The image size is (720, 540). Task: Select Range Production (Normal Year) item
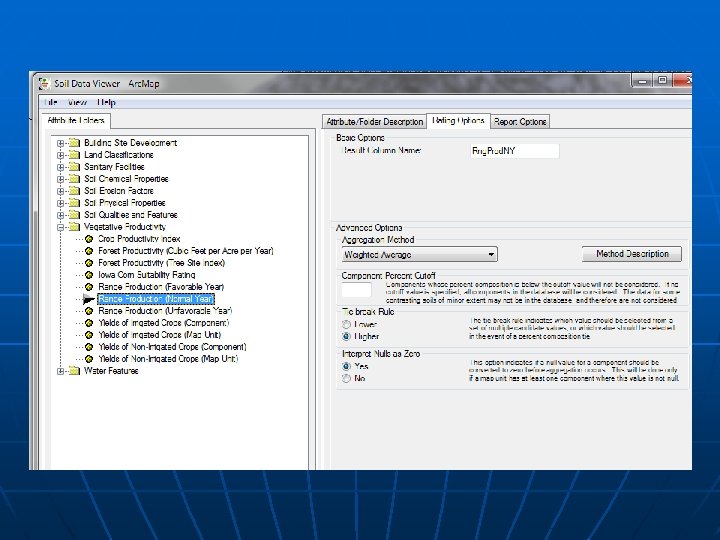coord(156,299)
